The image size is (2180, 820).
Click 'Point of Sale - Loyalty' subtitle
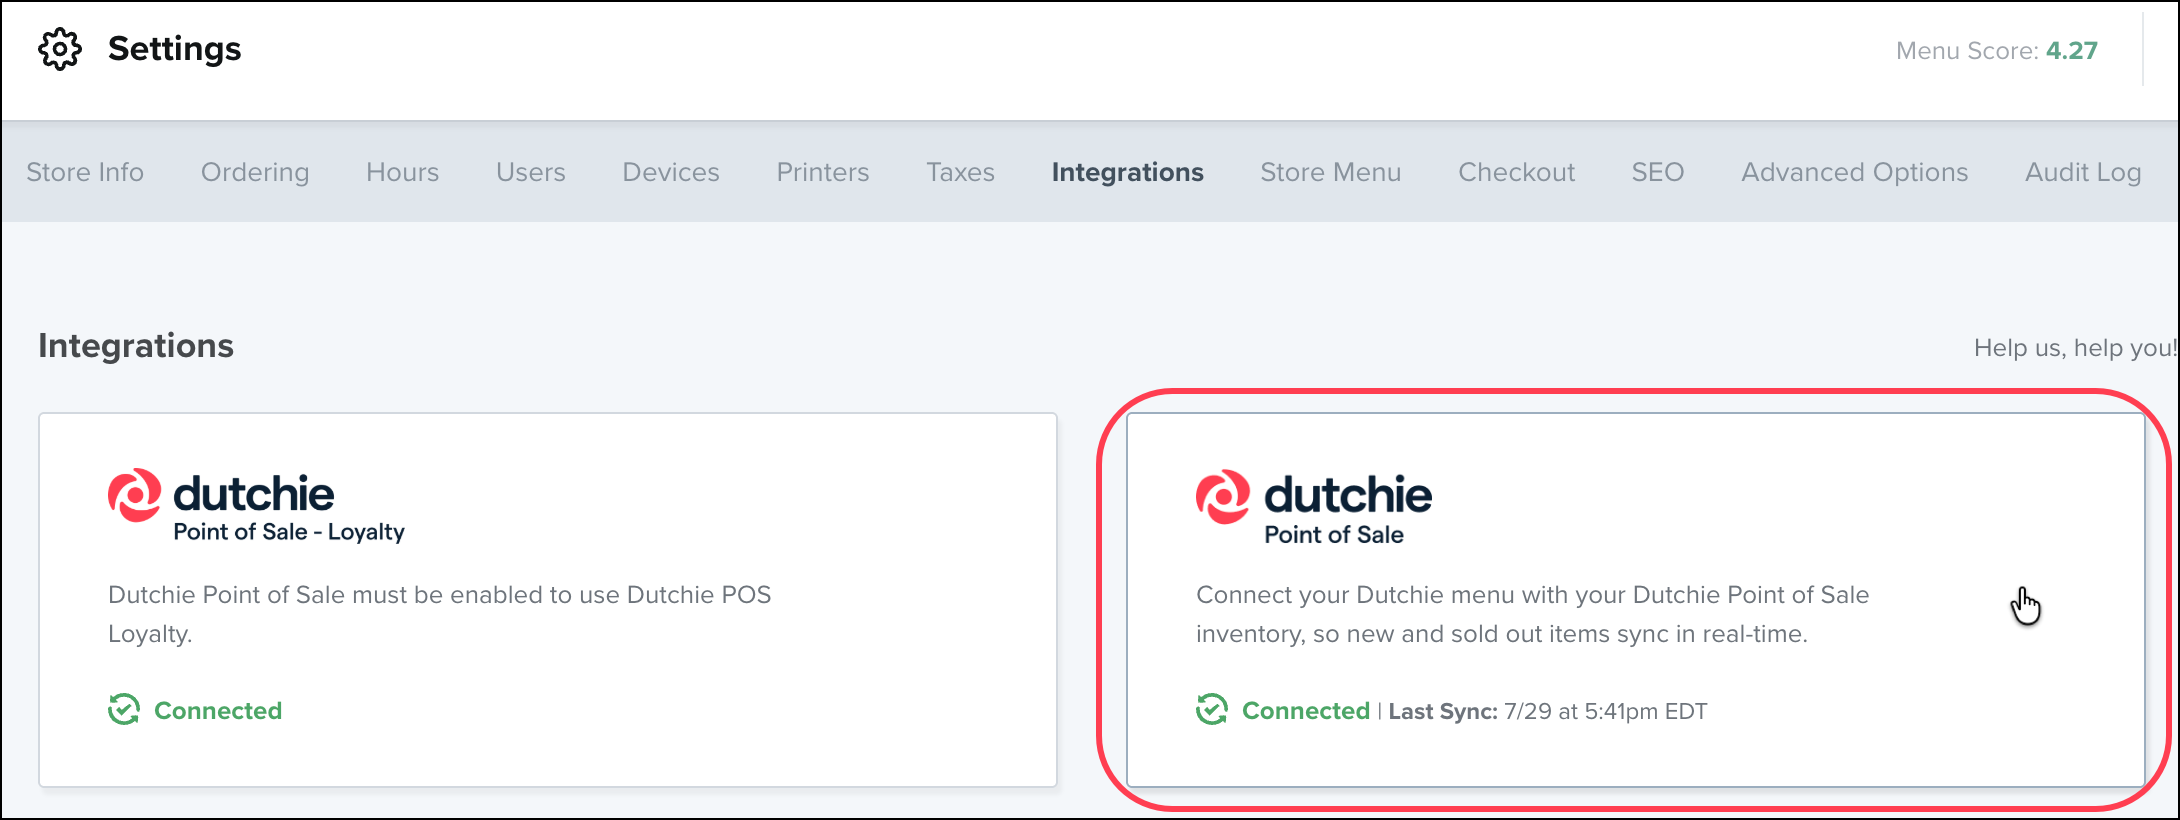289,532
